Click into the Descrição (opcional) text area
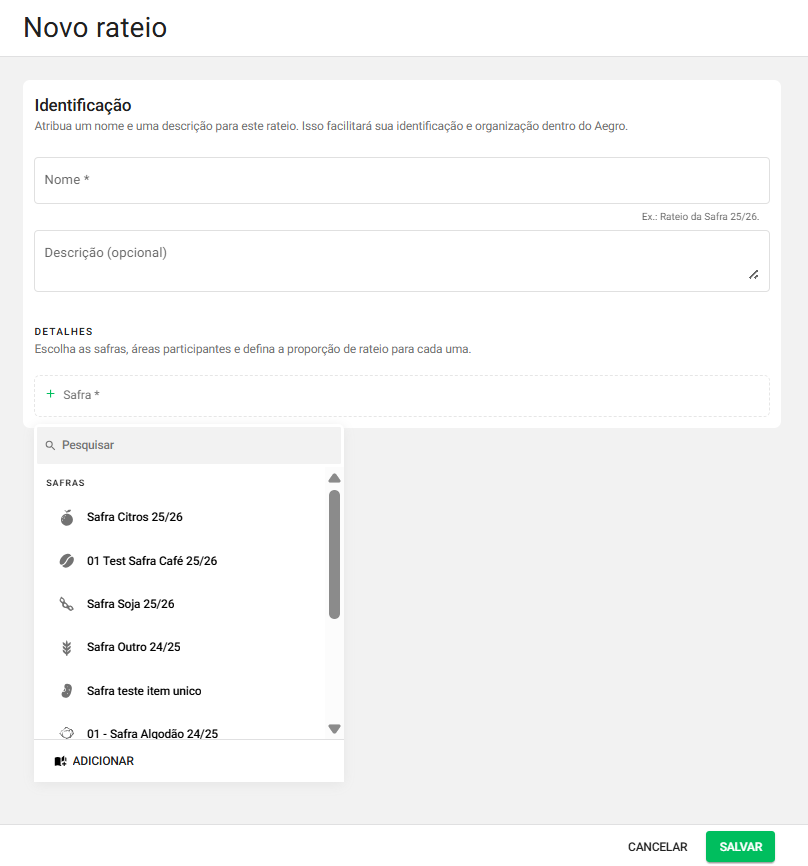Viewport: 808px width, 866px height. point(390,261)
